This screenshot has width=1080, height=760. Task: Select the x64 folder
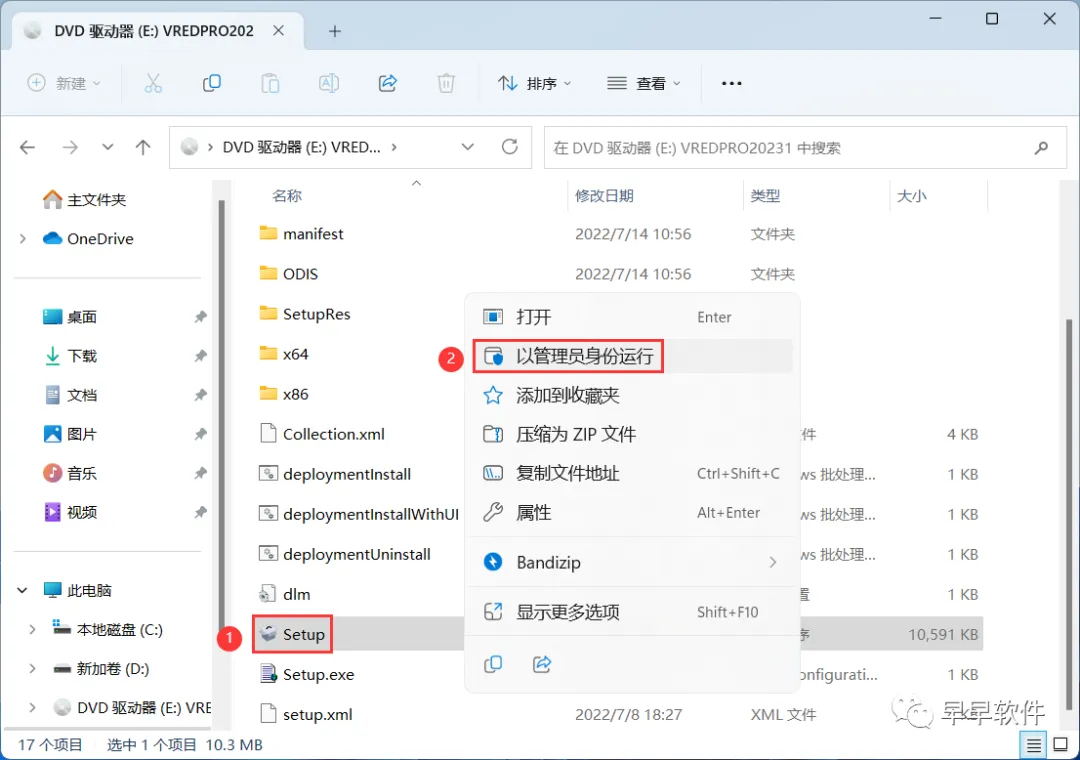tap(284, 353)
